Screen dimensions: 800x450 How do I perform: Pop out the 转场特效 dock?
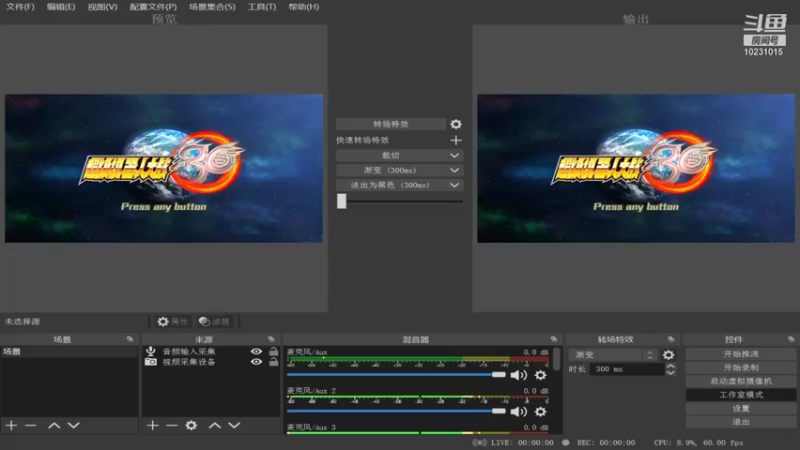(670, 339)
